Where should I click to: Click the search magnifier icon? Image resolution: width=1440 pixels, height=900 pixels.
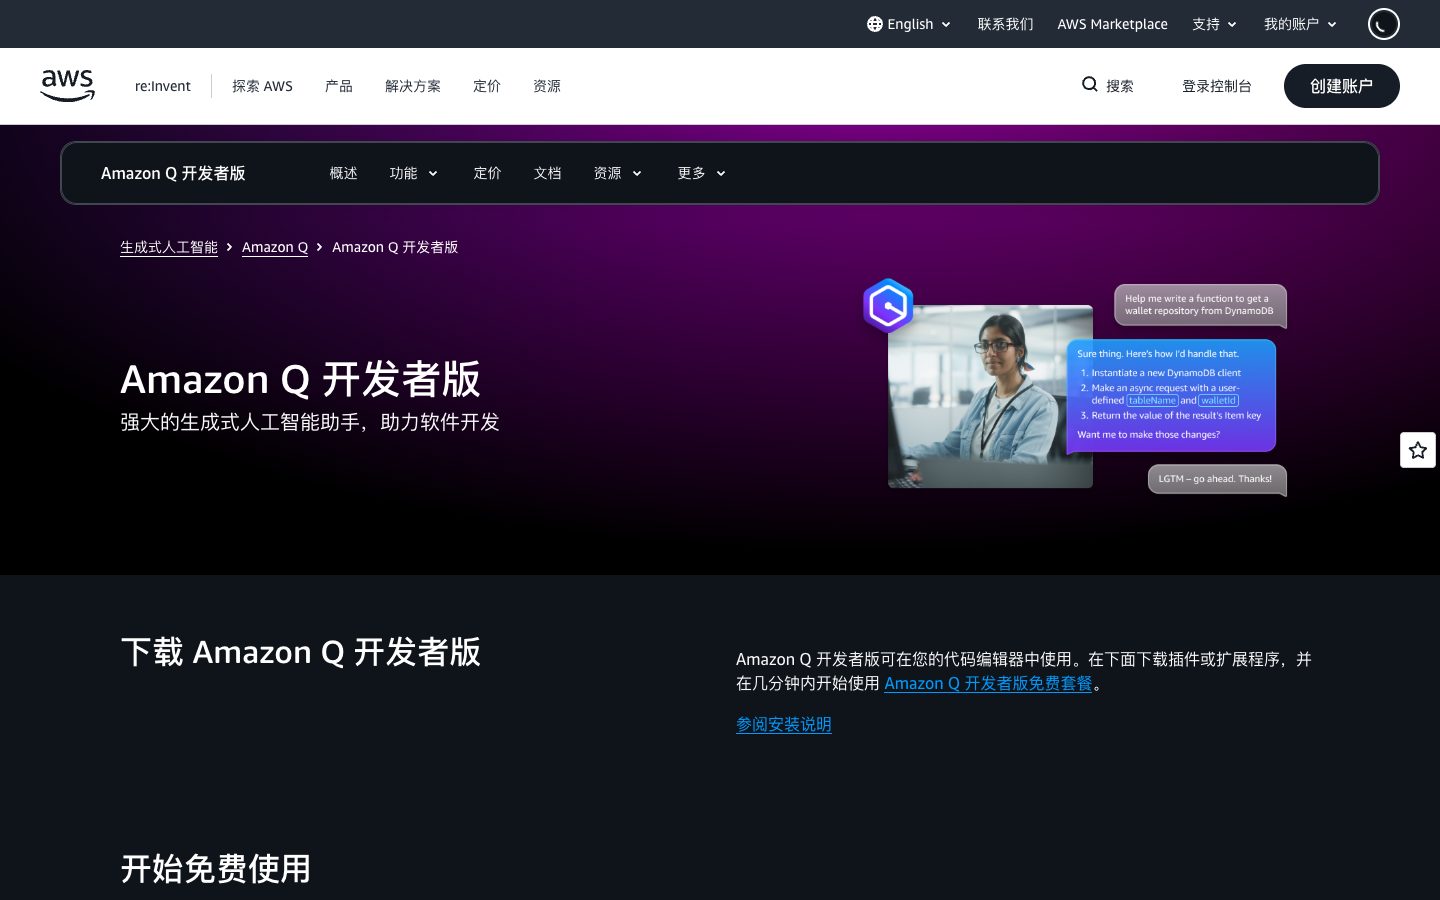(1090, 85)
